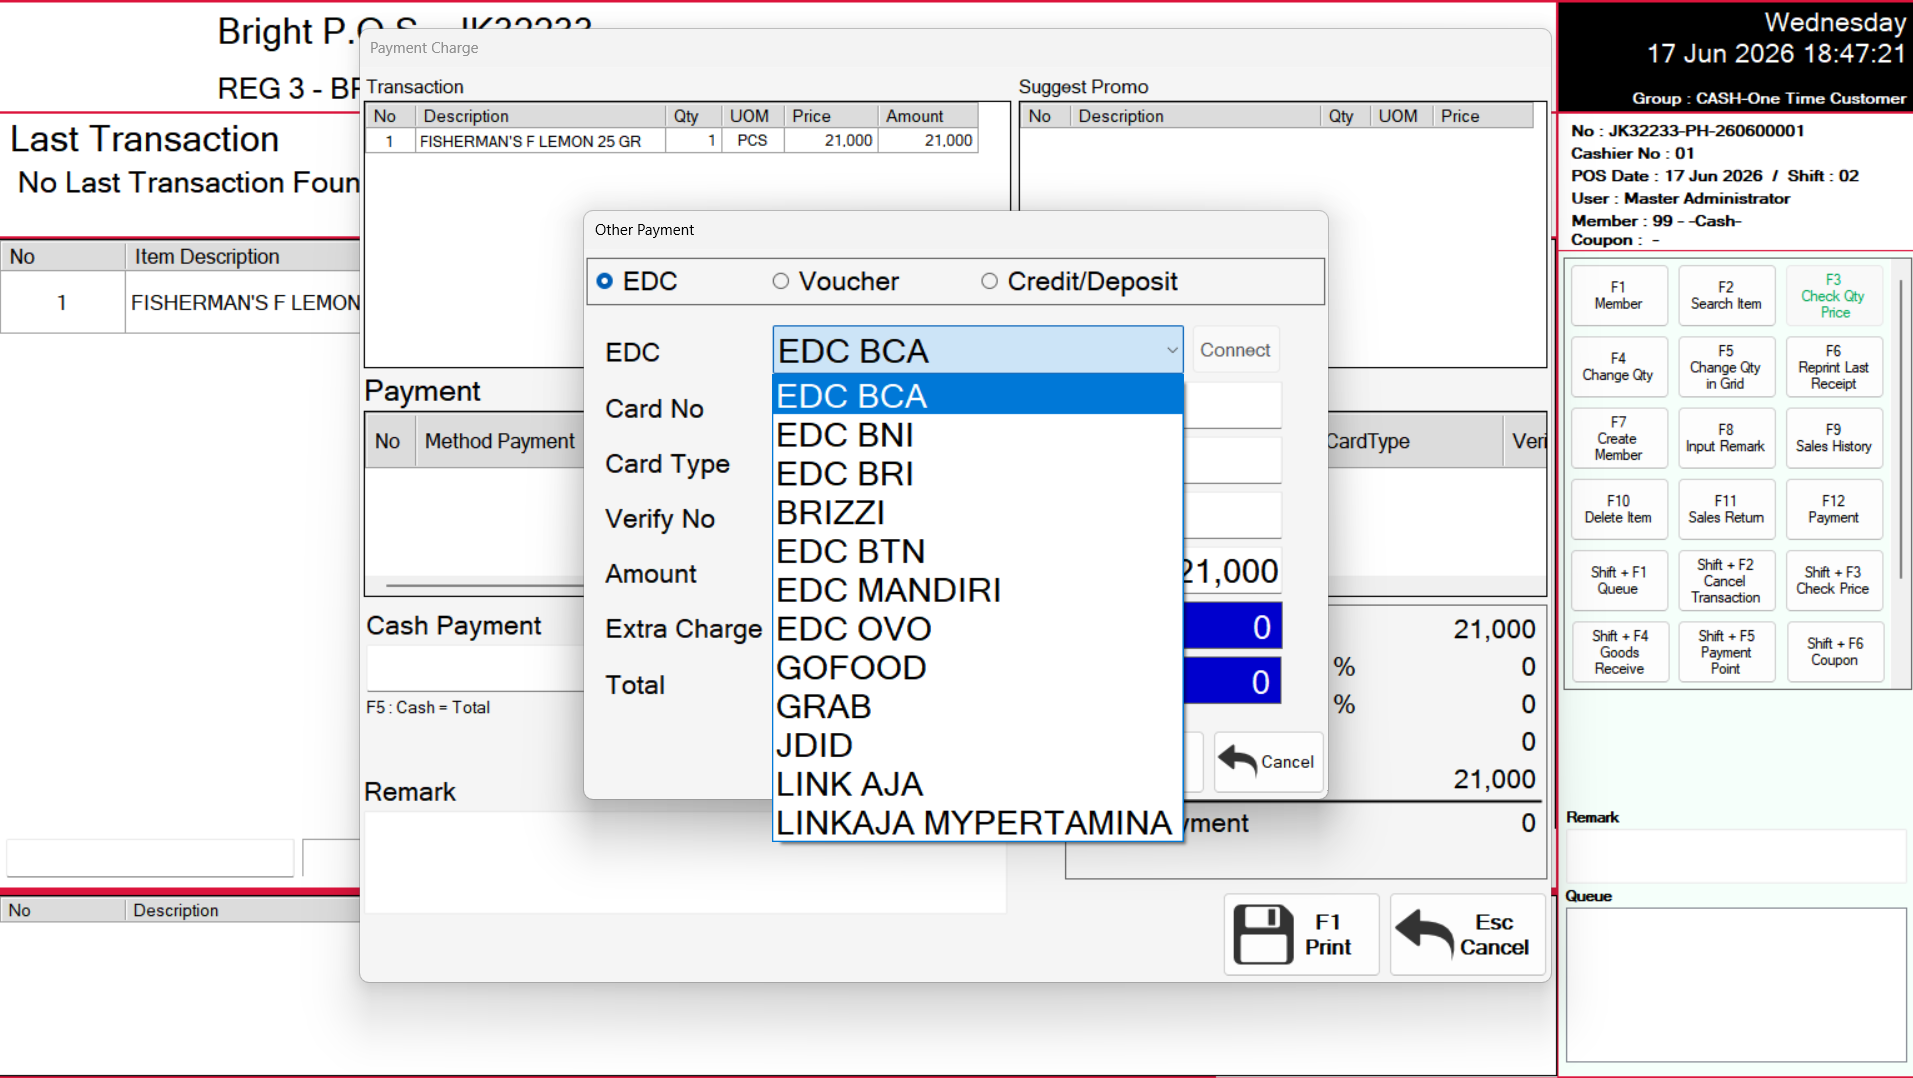Click Shift + F4 Goods Receive button
The image size is (1913, 1078).
click(1618, 652)
